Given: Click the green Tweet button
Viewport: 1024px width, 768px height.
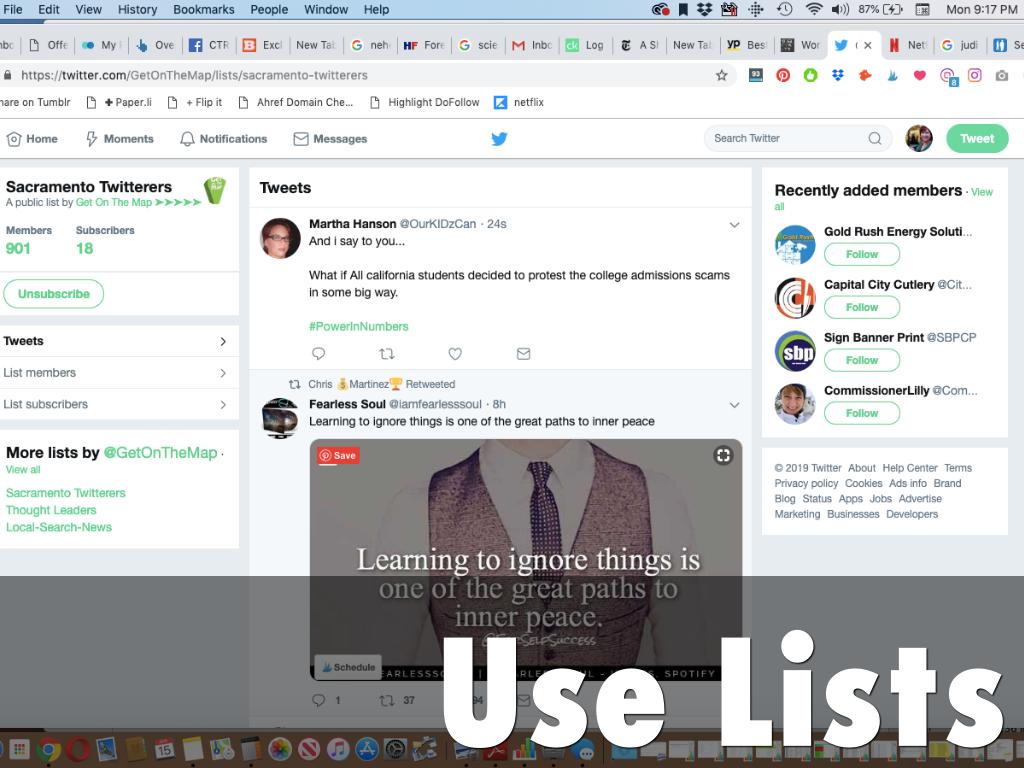Looking at the screenshot, I should [977, 139].
